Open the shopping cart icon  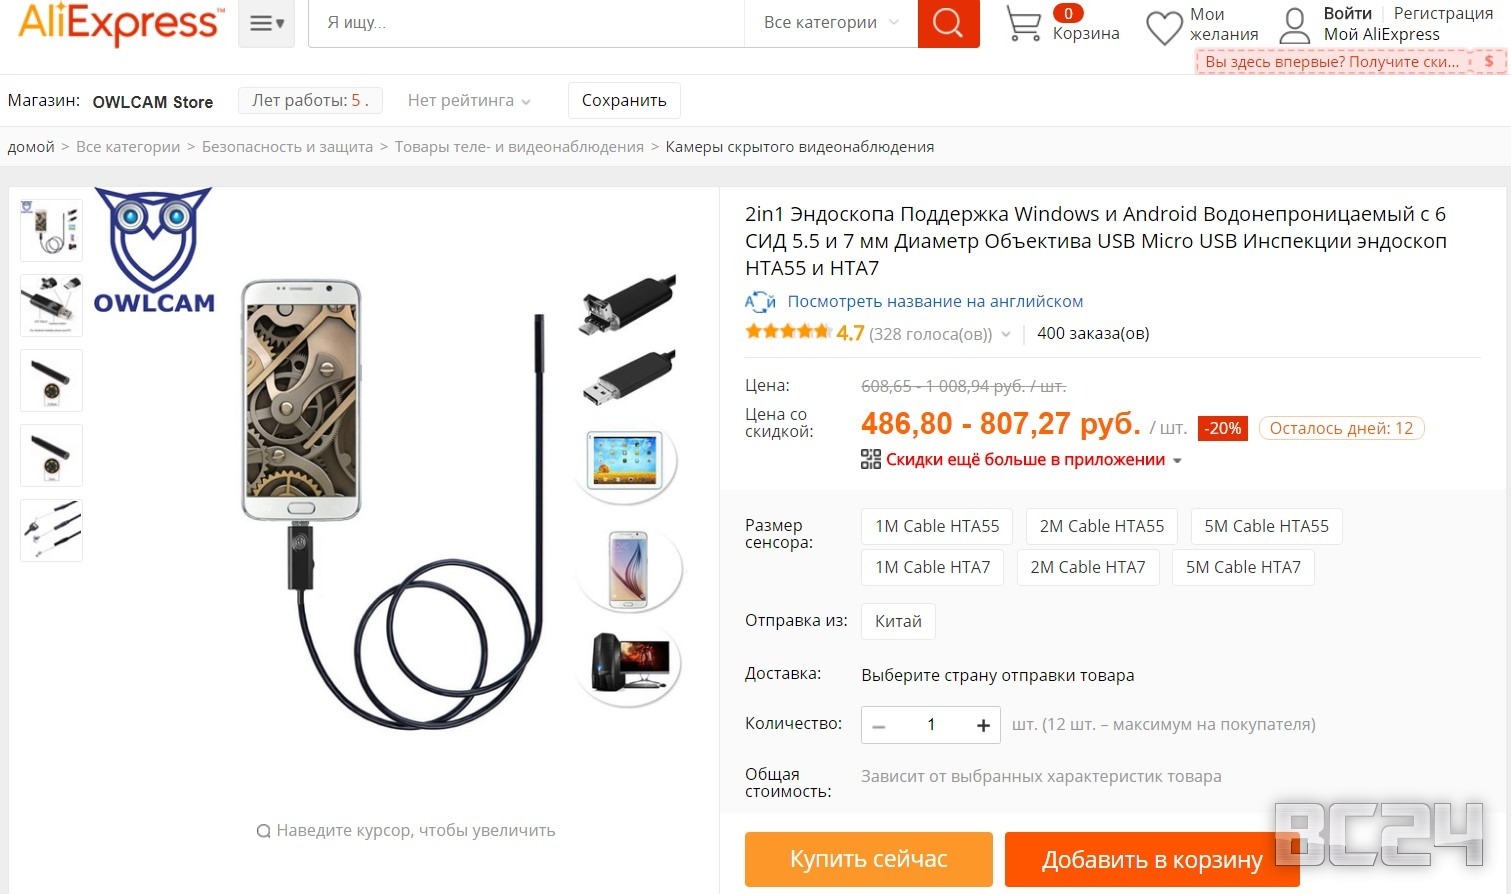coord(1022,24)
